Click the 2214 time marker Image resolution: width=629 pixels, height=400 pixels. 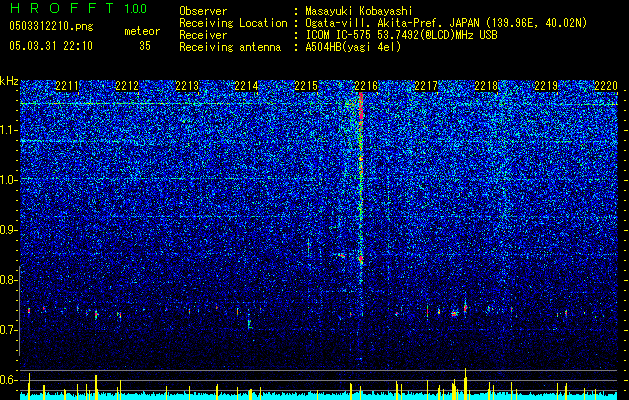pos(246,86)
